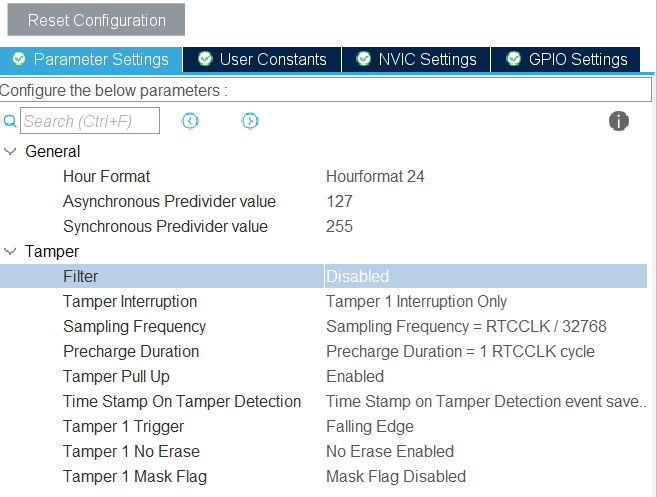Click the User Constants green check icon
Screen dimensions: 657x497
tap(205, 59)
